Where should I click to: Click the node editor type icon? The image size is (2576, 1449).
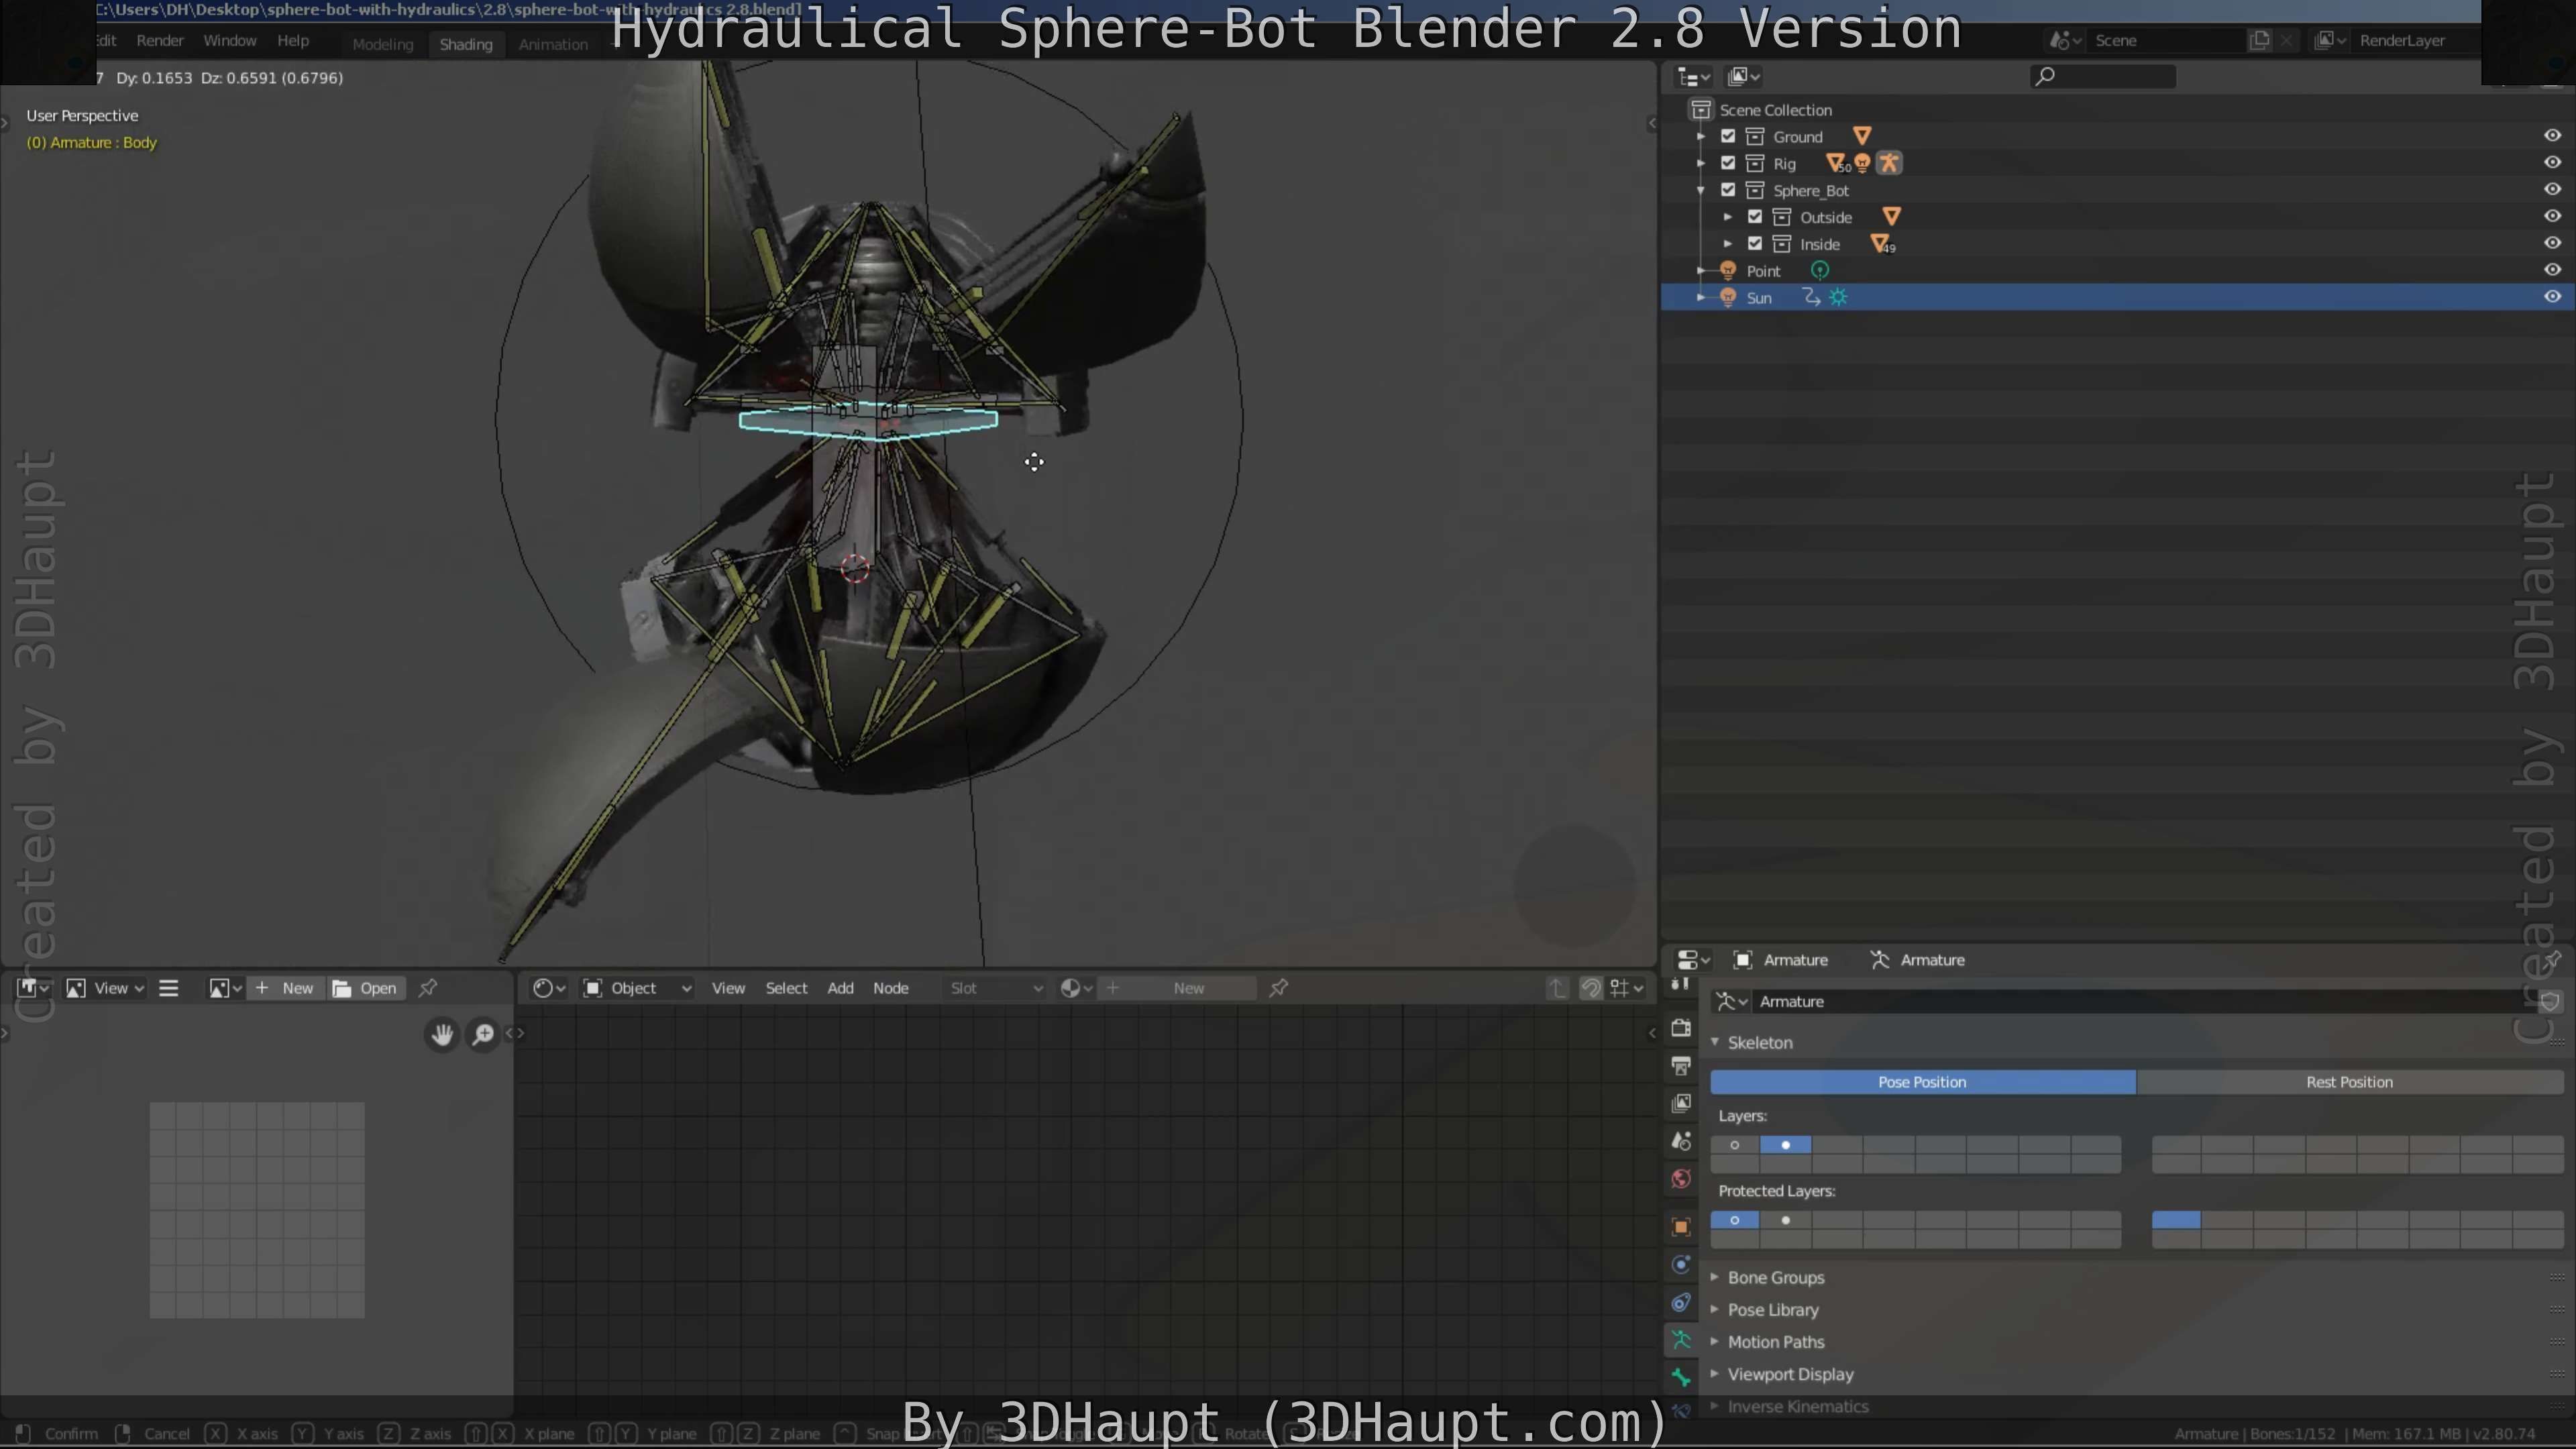pyautogui.click(x=549, y=988)
